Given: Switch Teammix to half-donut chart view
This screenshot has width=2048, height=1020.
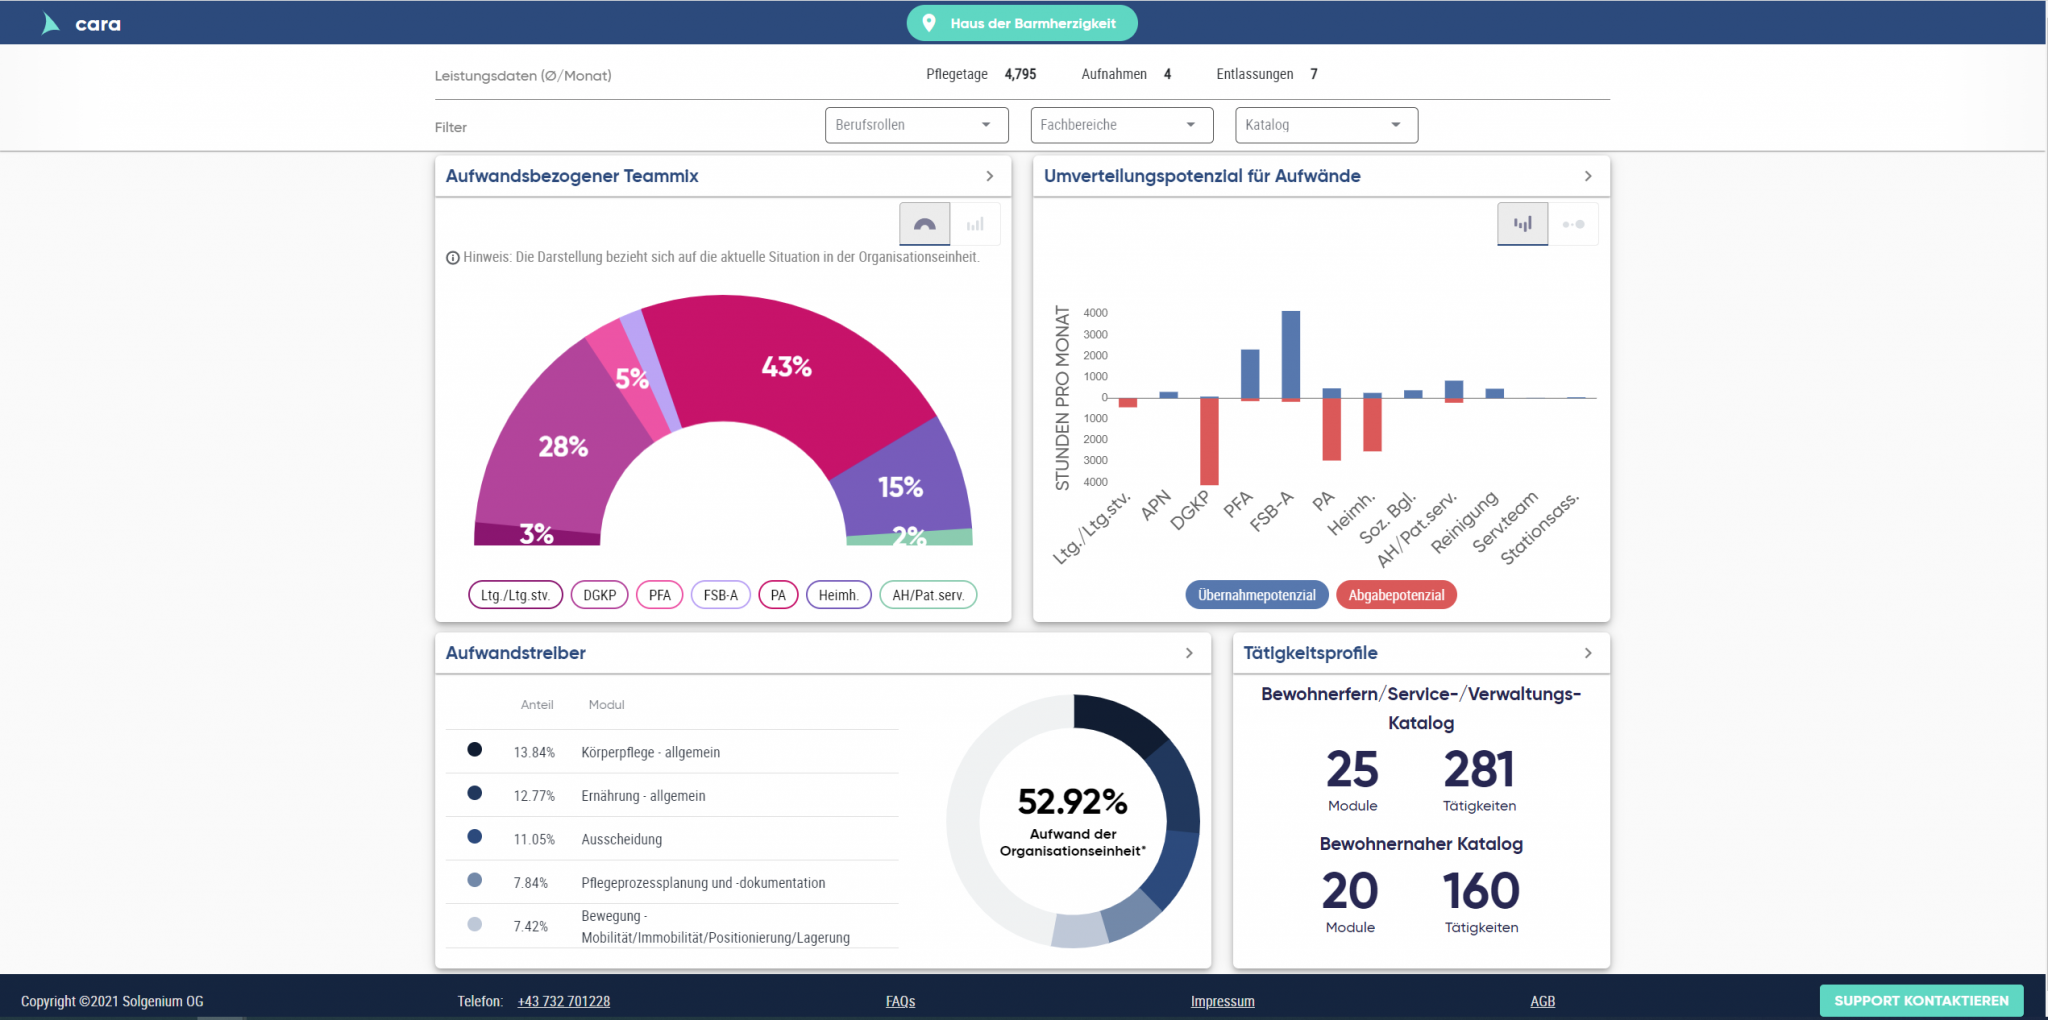Looking at the screenshot, I should 924,224.
